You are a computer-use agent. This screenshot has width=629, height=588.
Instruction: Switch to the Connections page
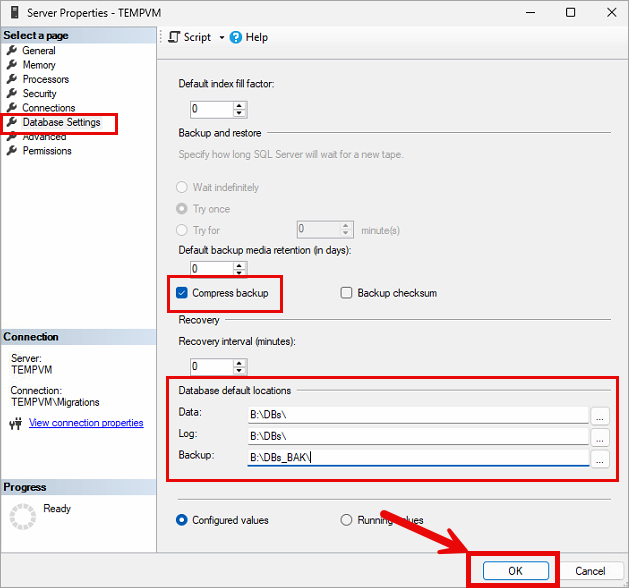[48, 108]
